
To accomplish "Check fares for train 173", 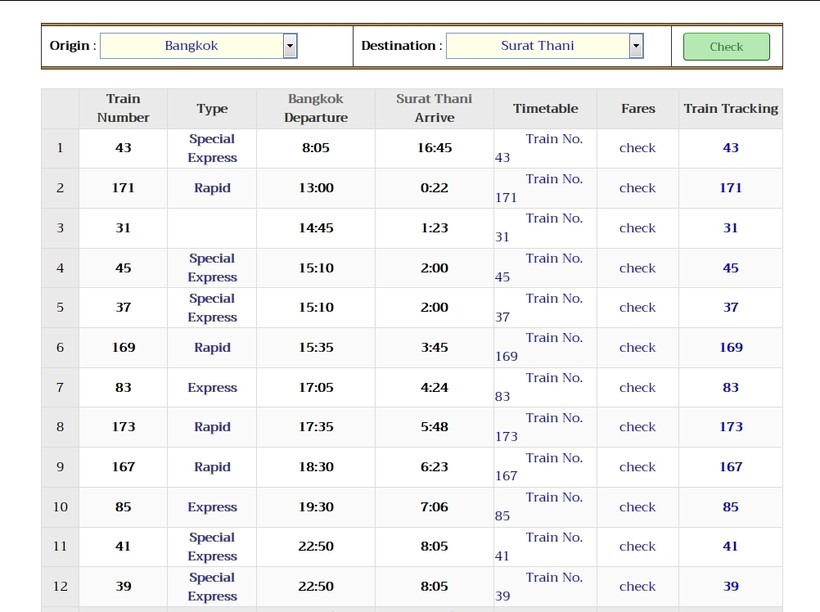I will pos(637,427).
